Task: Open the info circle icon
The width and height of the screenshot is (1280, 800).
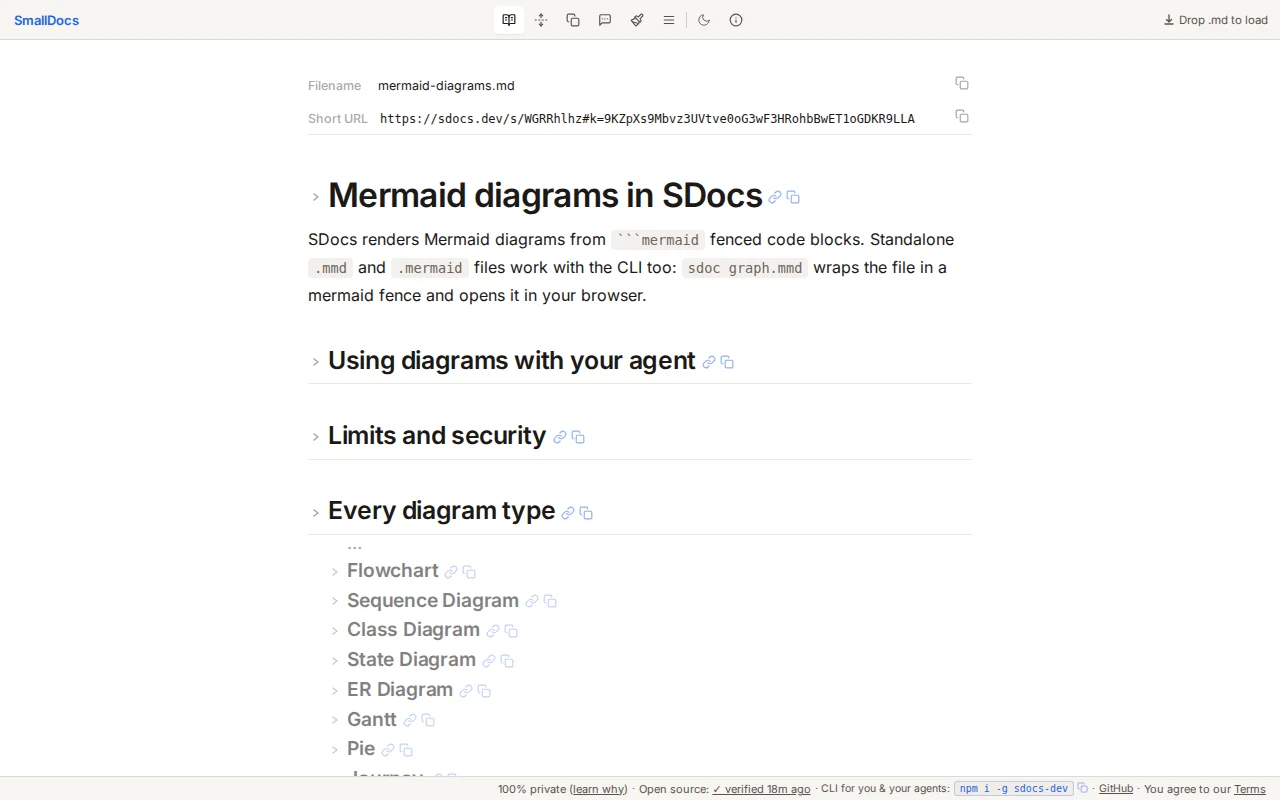Action: [736, 20]
